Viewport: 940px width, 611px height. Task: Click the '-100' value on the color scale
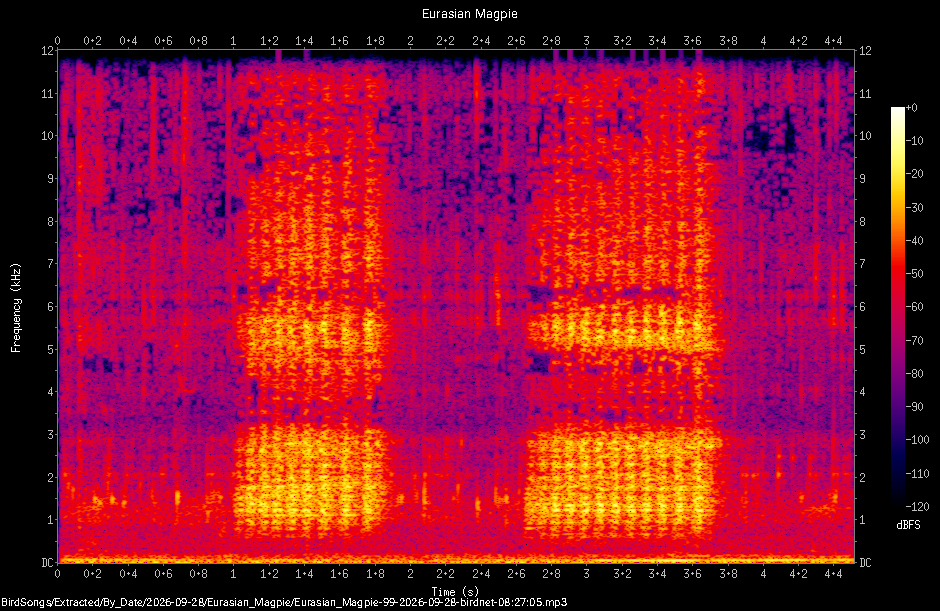tap(917, 440)
